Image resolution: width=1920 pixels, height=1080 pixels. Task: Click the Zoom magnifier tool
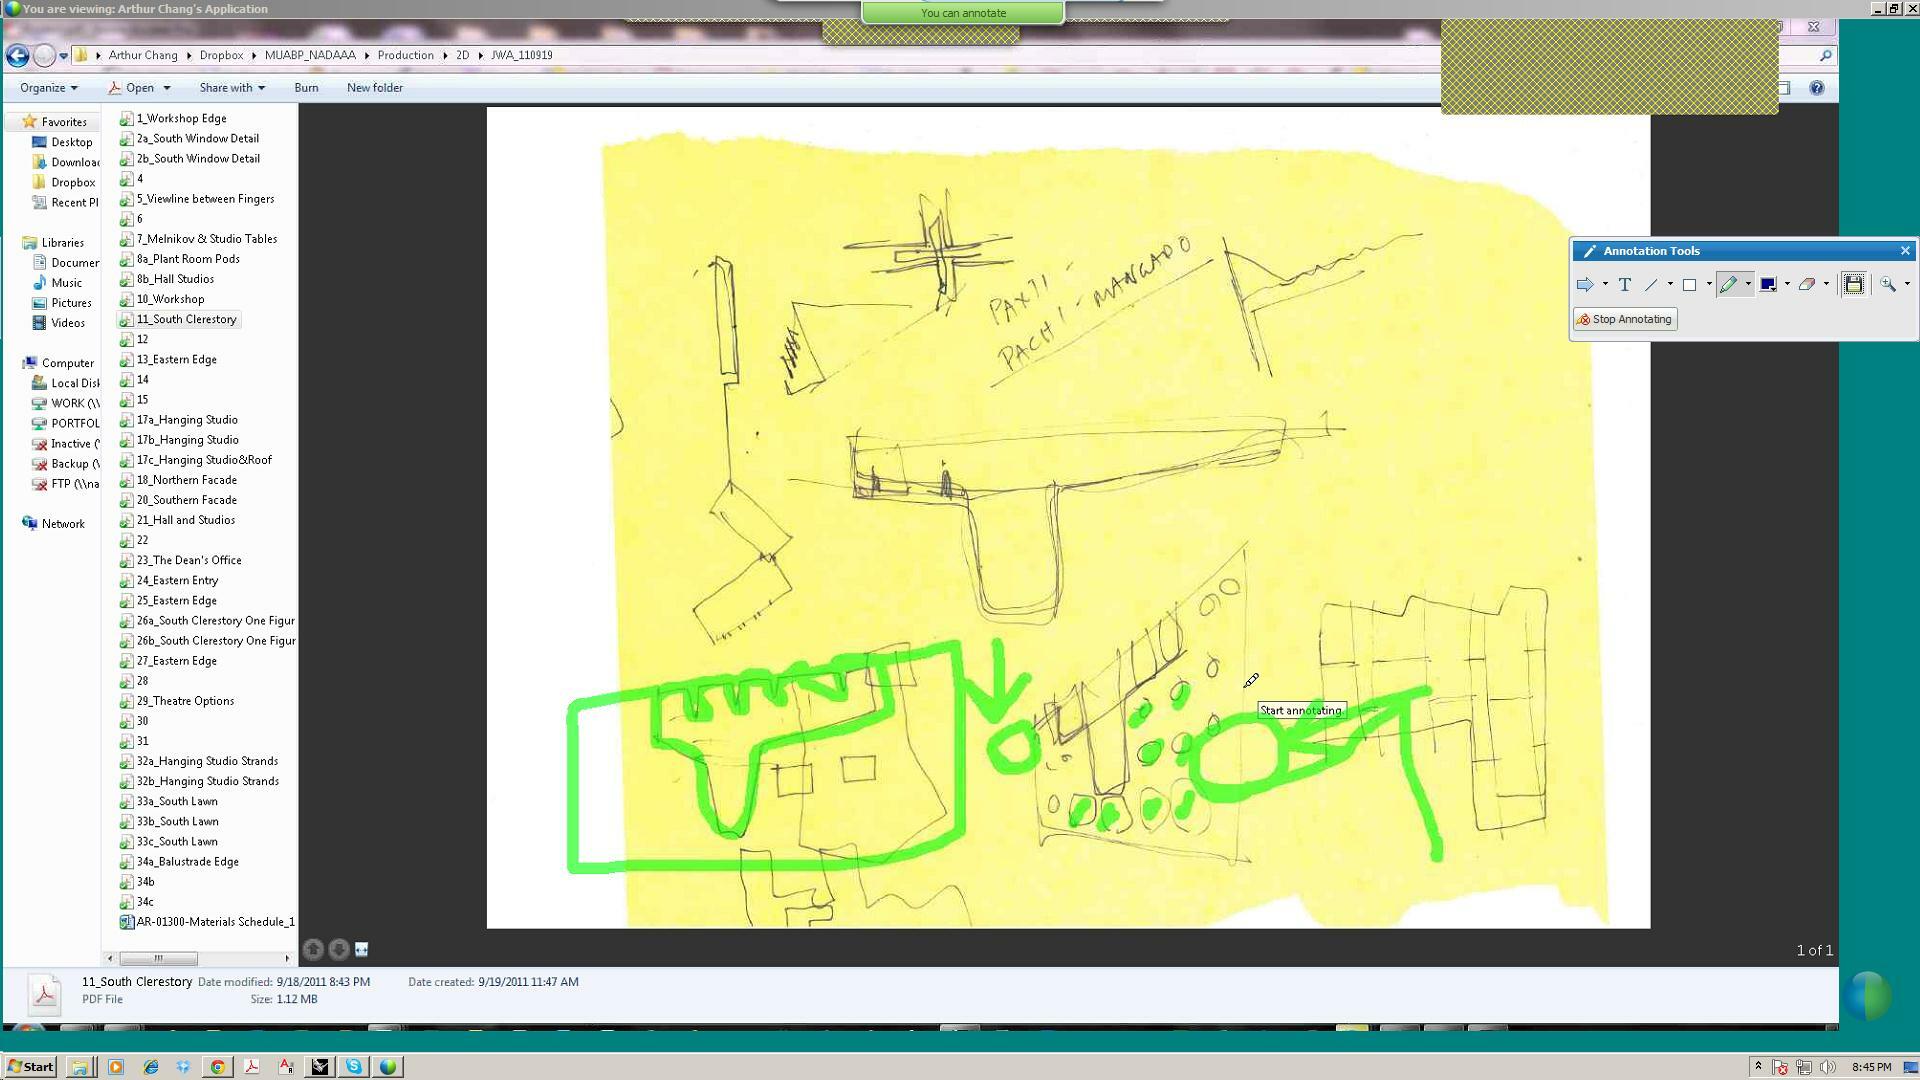pos(1887,285)
